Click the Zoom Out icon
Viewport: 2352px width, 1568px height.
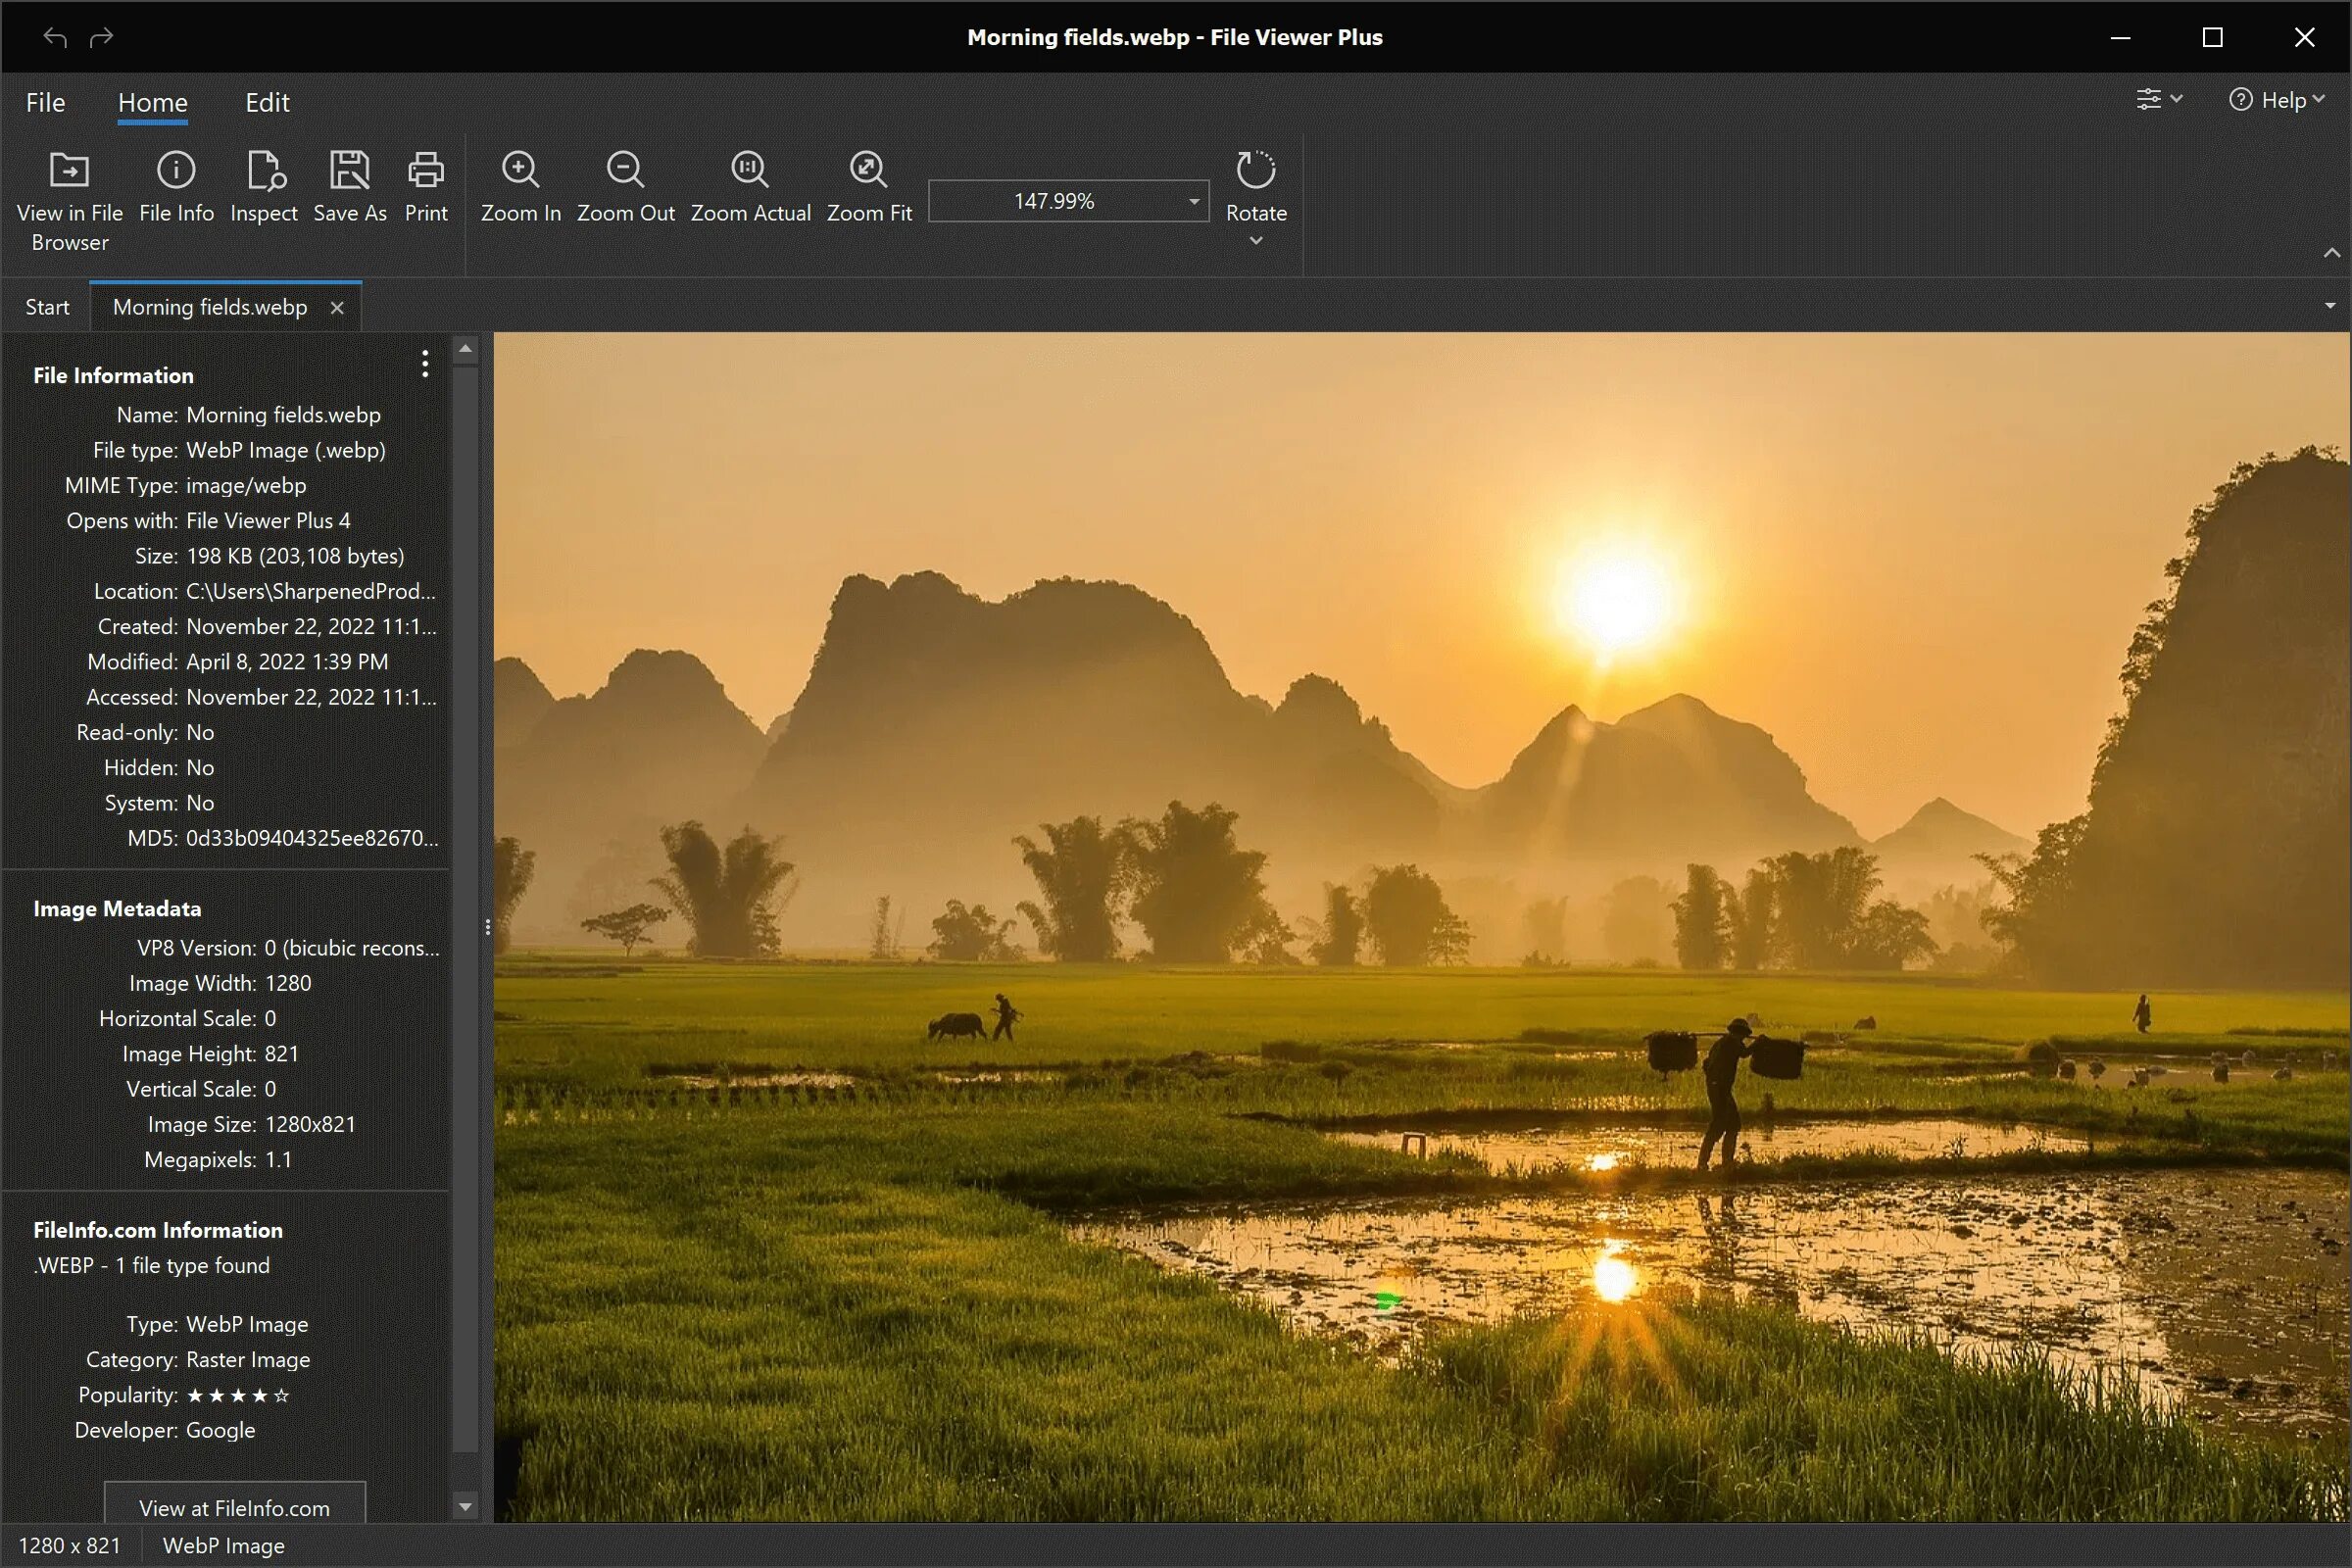(x=625, y=171)
